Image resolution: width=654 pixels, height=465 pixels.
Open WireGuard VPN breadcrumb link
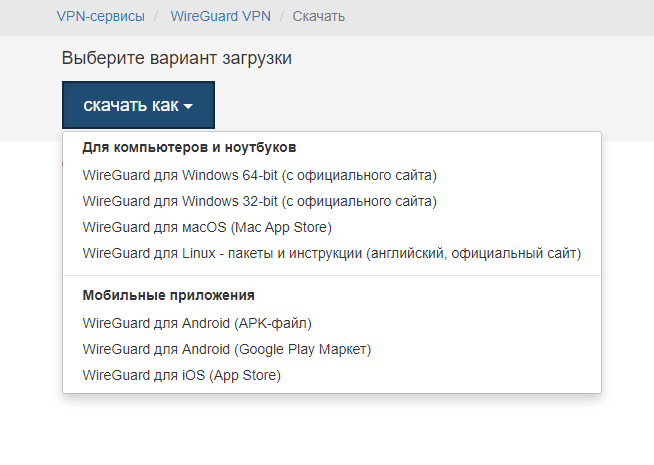click(220, 16)
